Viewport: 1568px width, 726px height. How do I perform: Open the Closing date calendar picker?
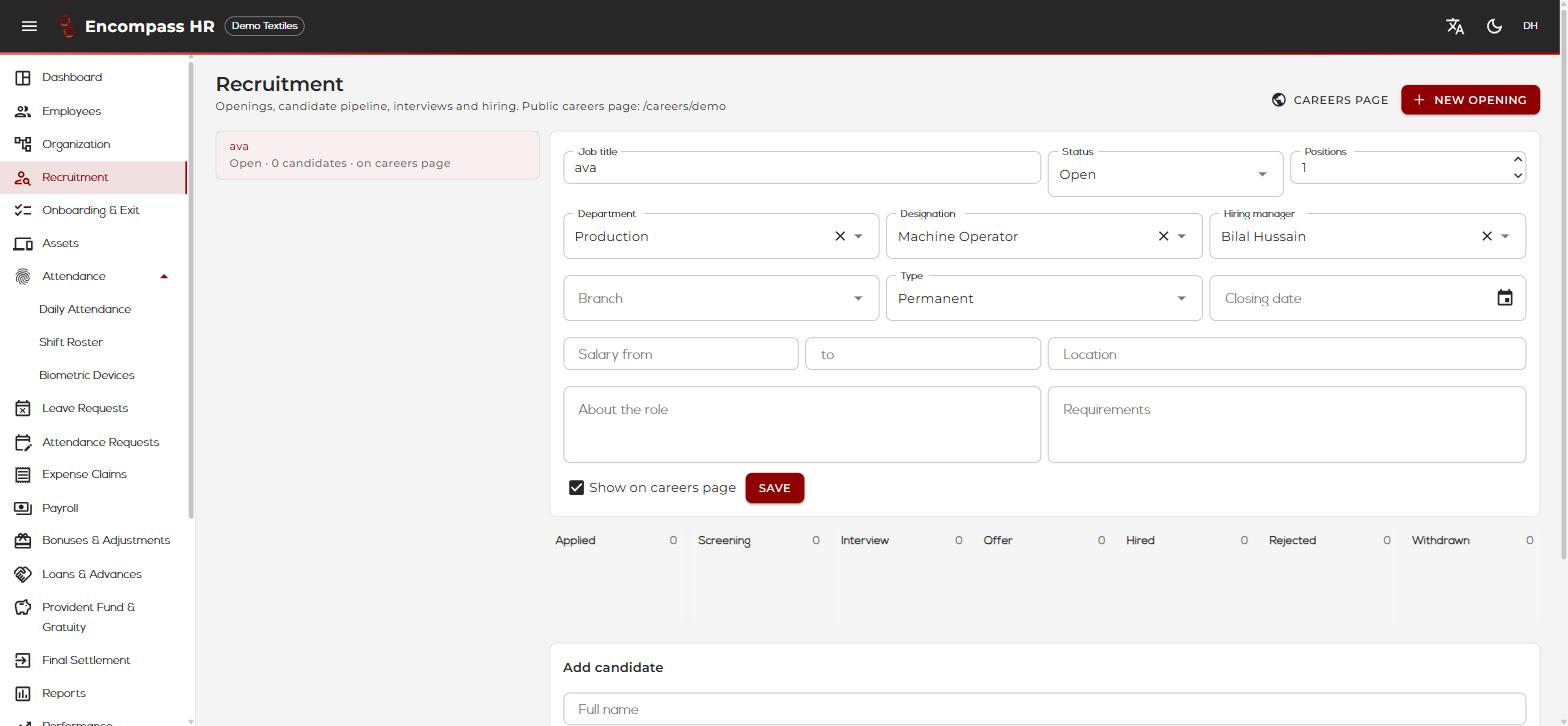pos(1505,298)
